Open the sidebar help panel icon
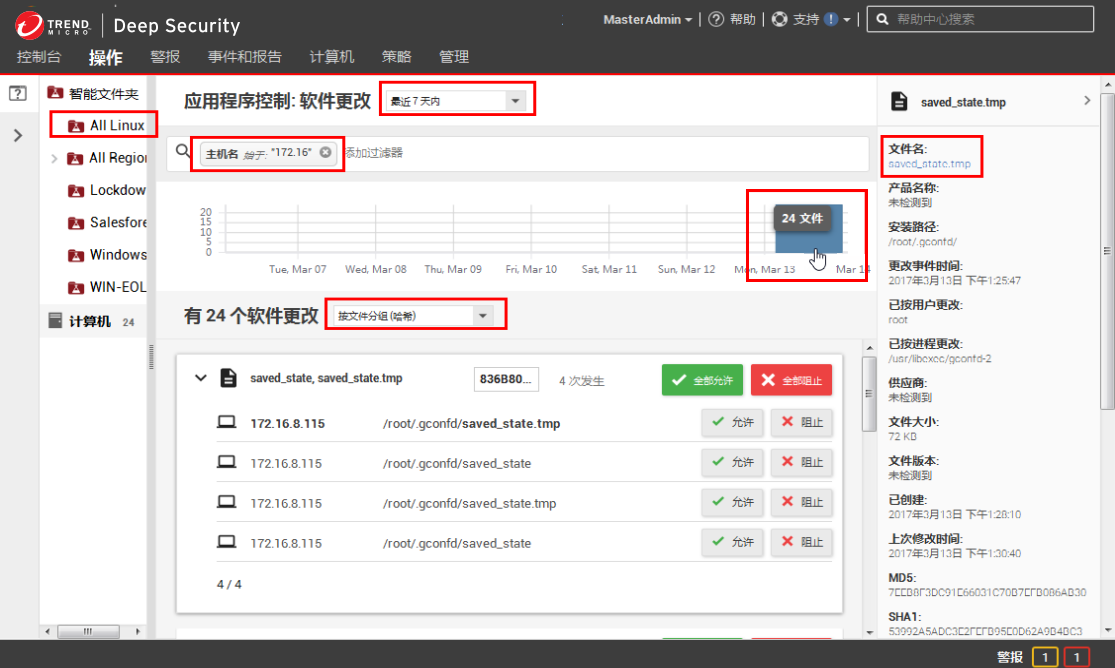1115x668 pixels. [x=17, y=93]
